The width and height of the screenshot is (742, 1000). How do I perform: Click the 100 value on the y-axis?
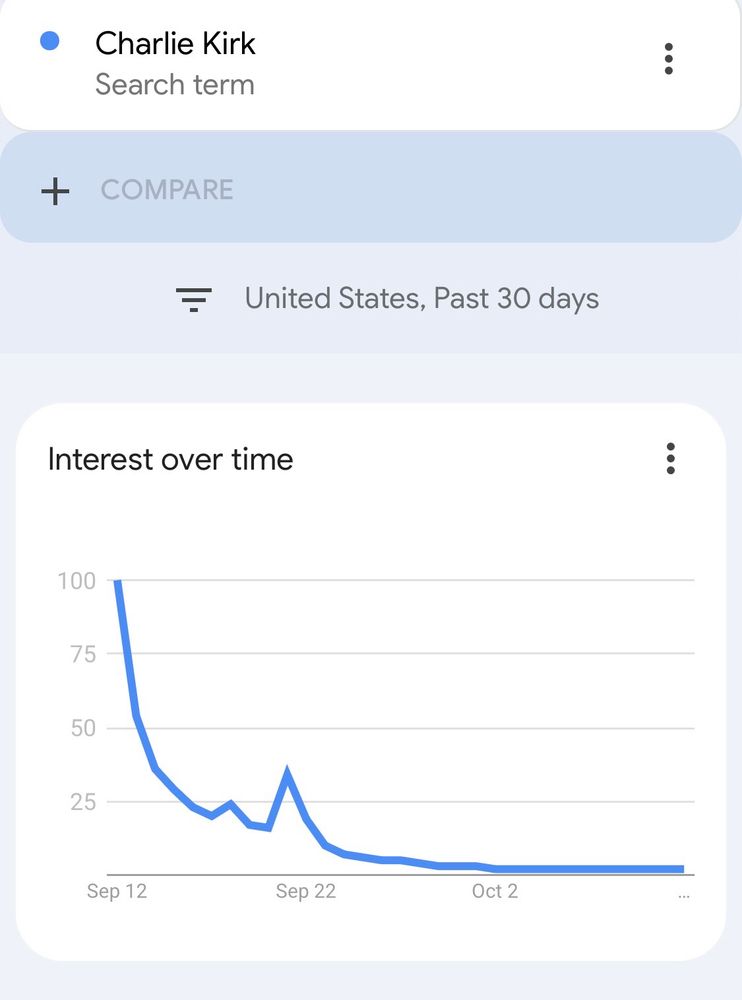[77, 581]
